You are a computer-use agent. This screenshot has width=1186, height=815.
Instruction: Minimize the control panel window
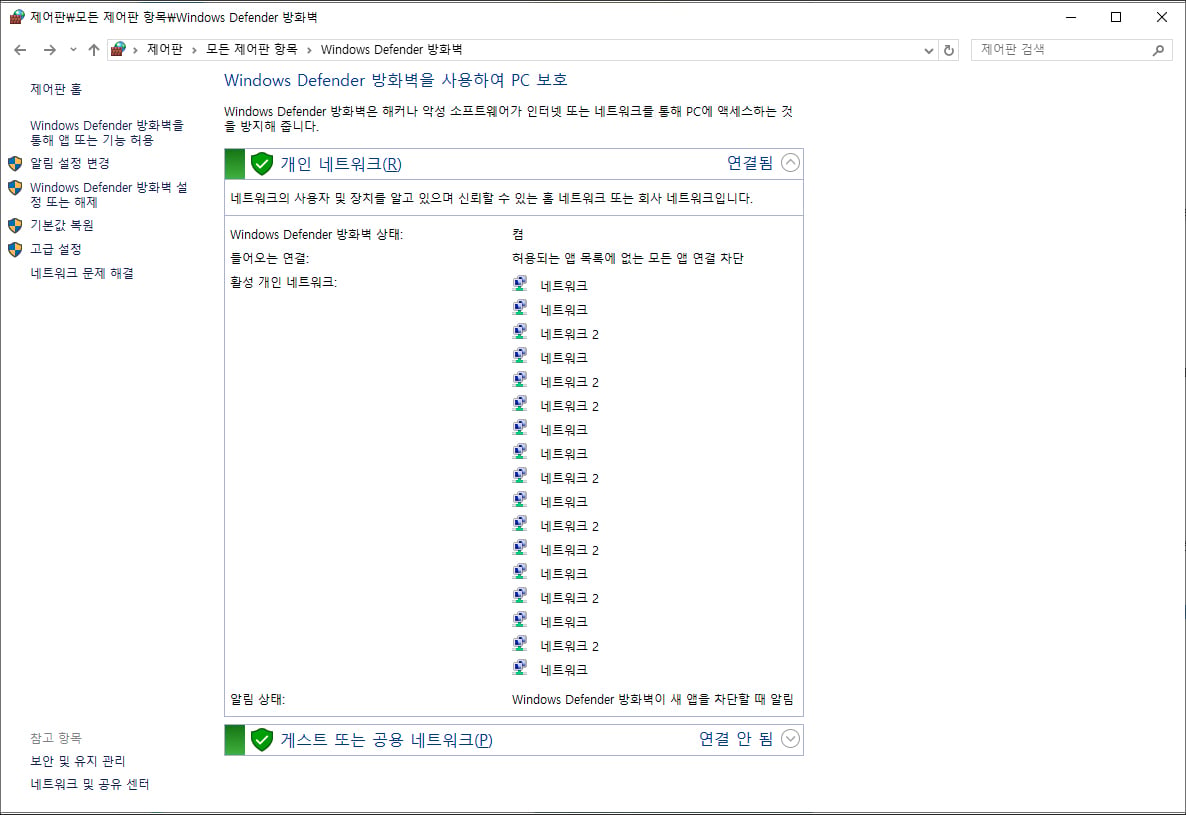tap(1071, 17)
